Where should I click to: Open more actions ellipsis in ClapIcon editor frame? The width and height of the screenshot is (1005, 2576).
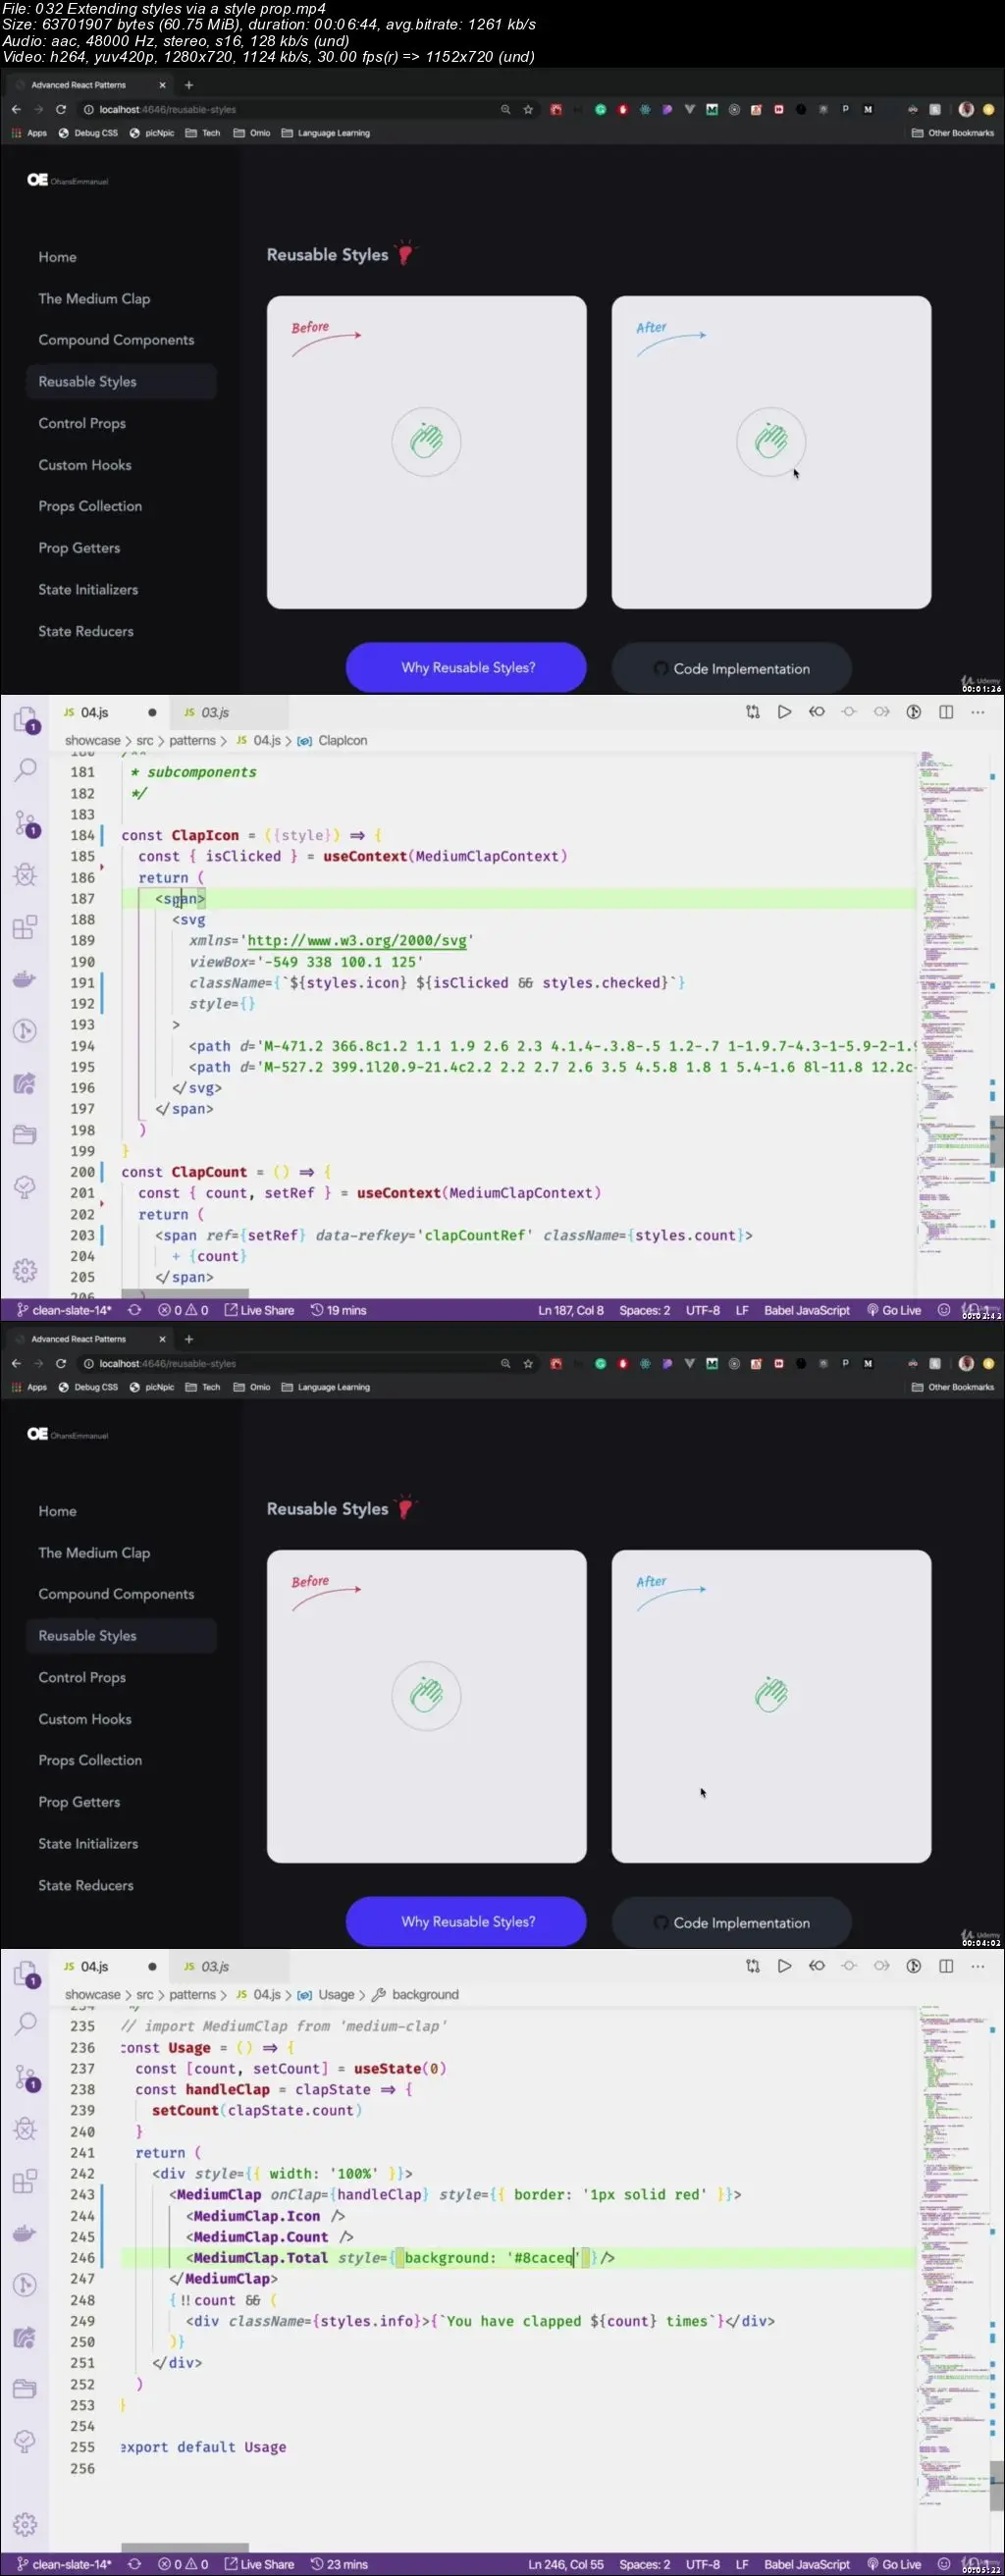tap(978, 712)
